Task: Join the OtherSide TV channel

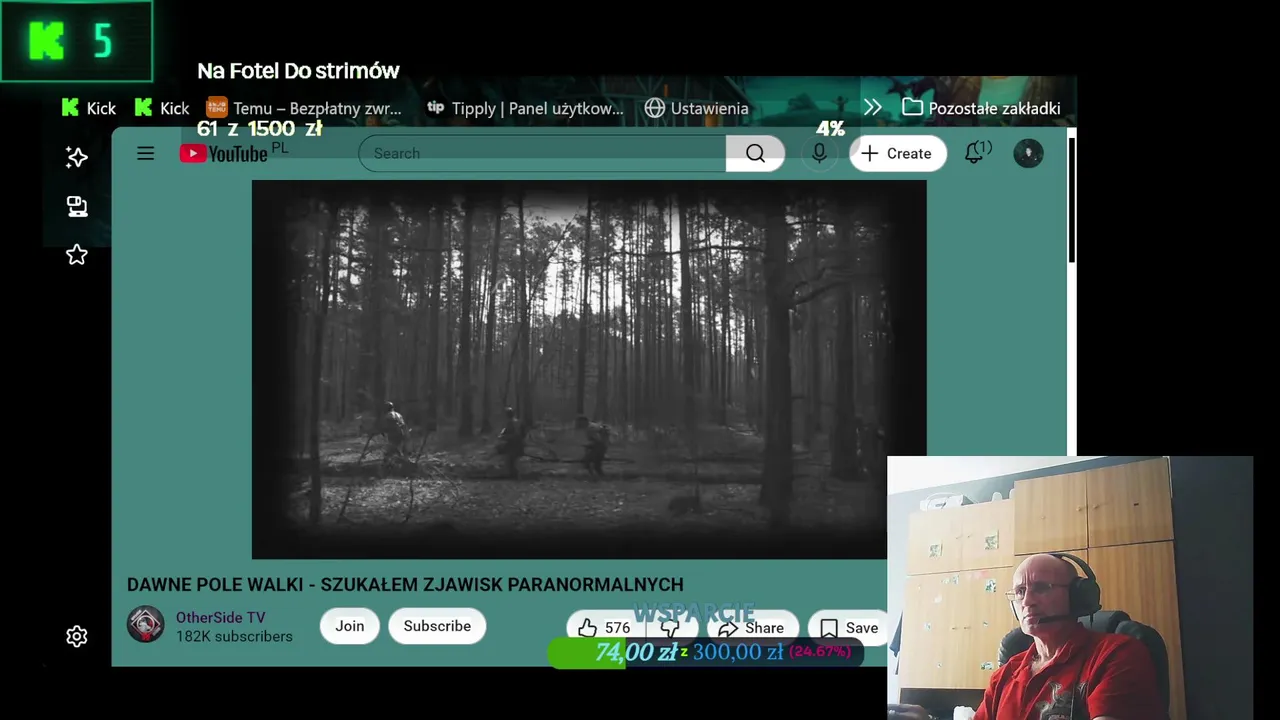Action: pyautogui.click(x=350, y=626)
